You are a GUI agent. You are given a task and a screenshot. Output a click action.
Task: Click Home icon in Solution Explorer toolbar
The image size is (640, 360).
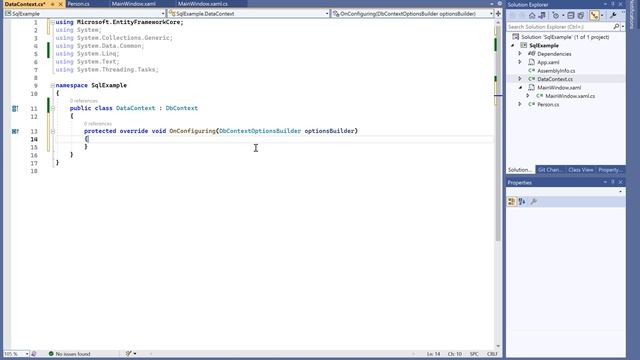[x=532, y=16]
